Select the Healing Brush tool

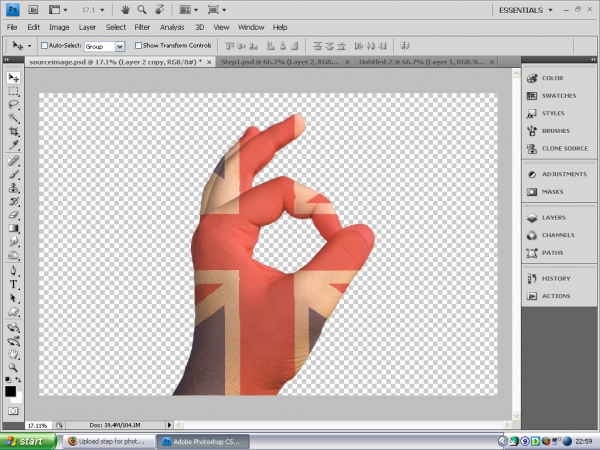click(13, 161)
